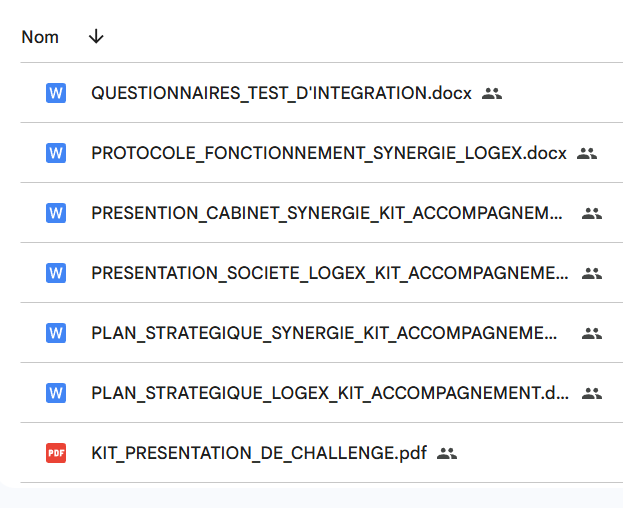Sort files by the Nom column header

40,37
